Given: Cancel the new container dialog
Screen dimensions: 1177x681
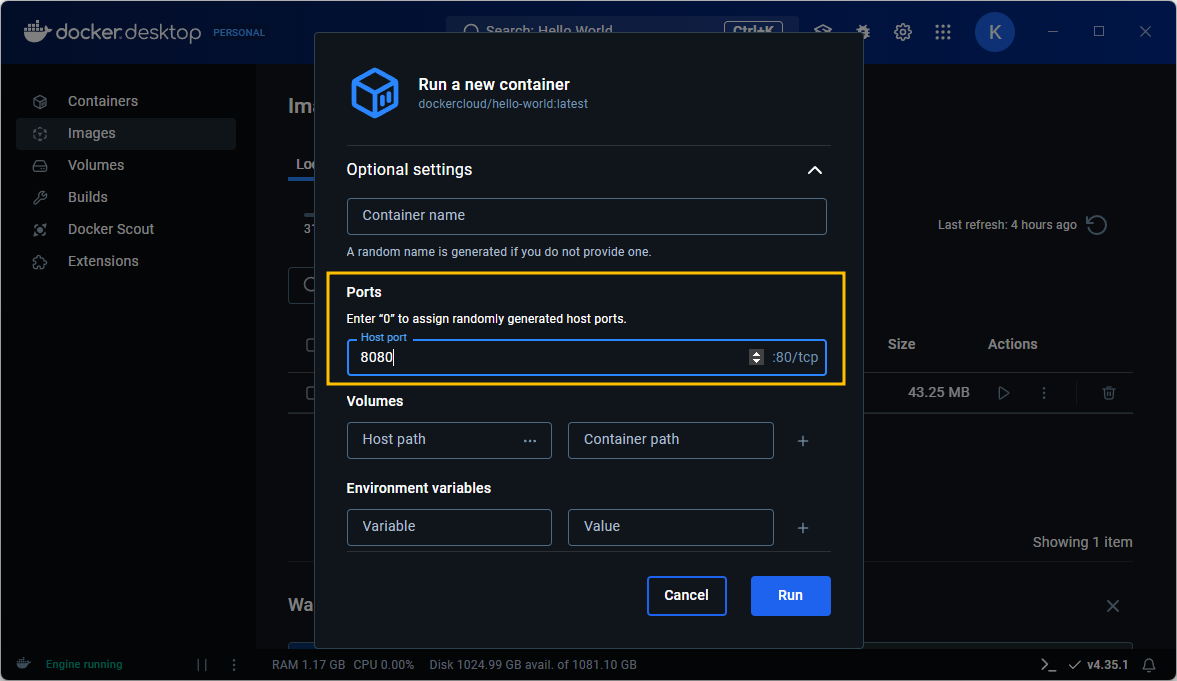Looking at the screenshot, I should (x=686, y=595).
